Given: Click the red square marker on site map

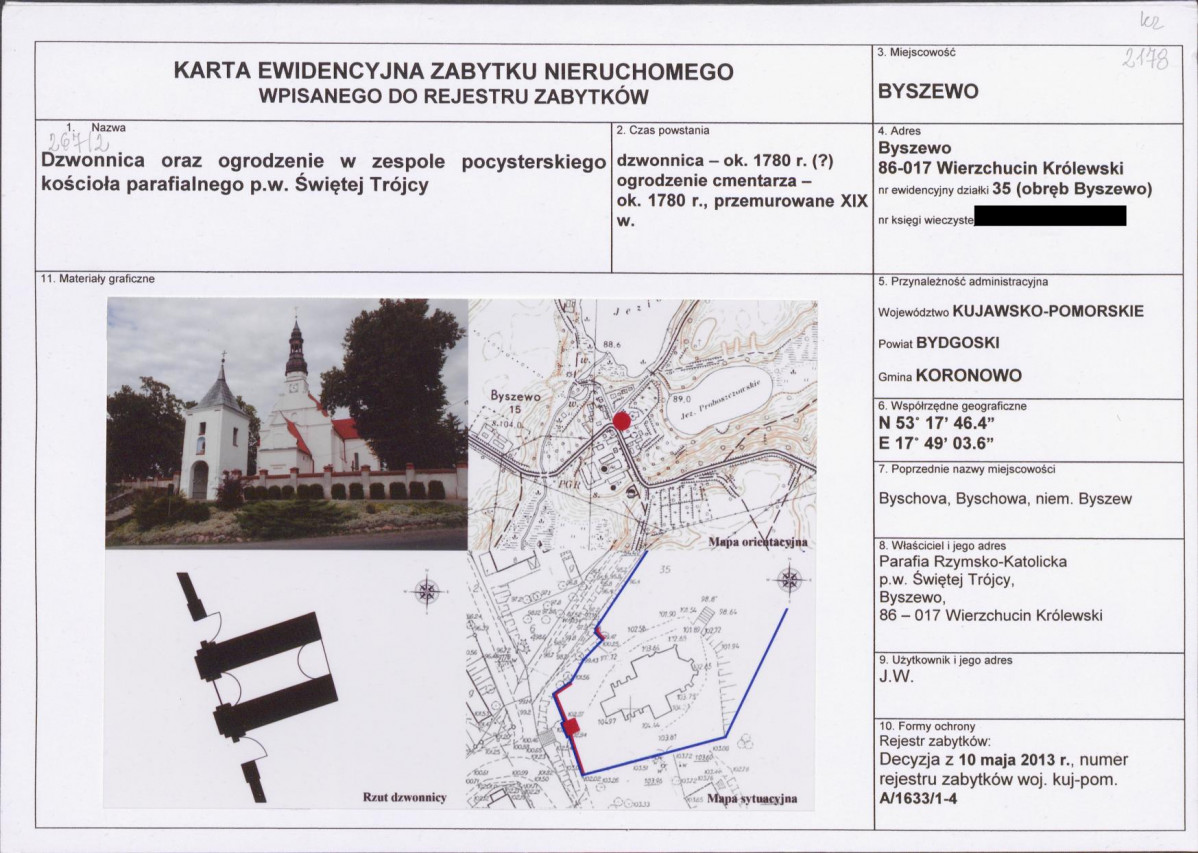Looking at the screenshot, I should [x=571, y=727].
